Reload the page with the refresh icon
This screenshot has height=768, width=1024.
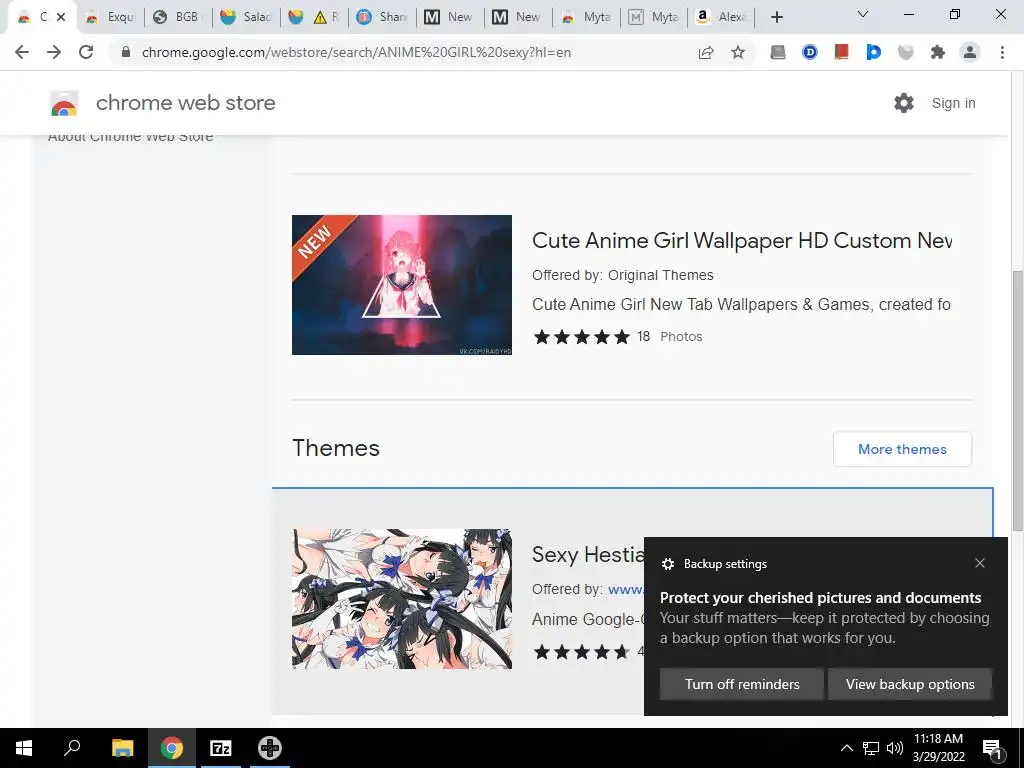coord(86,52)
